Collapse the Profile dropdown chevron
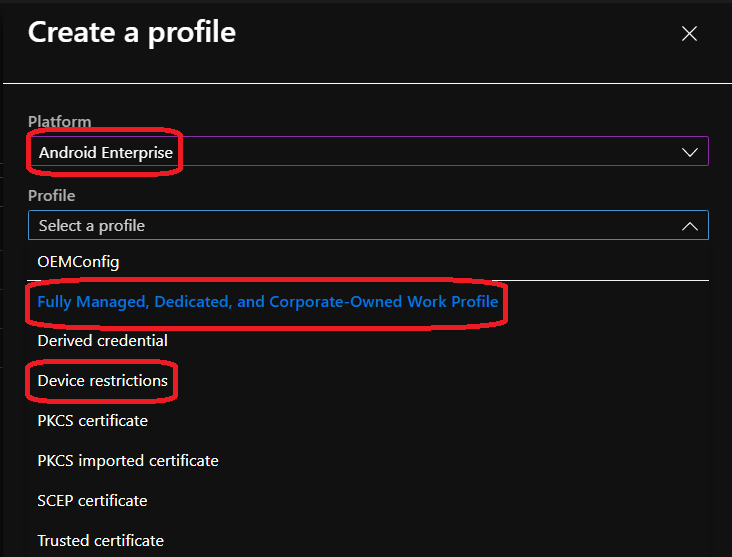Screen dimensions: 732x557 689,226
